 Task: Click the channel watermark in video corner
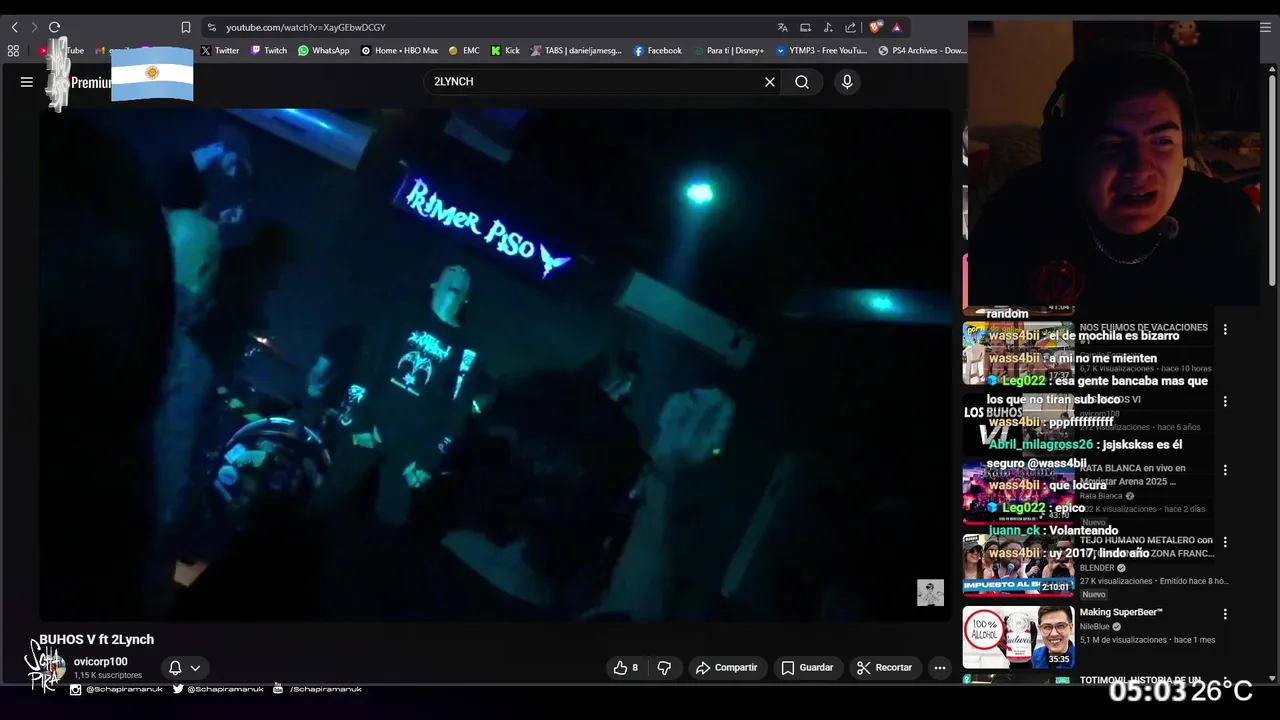coord(930,592)
